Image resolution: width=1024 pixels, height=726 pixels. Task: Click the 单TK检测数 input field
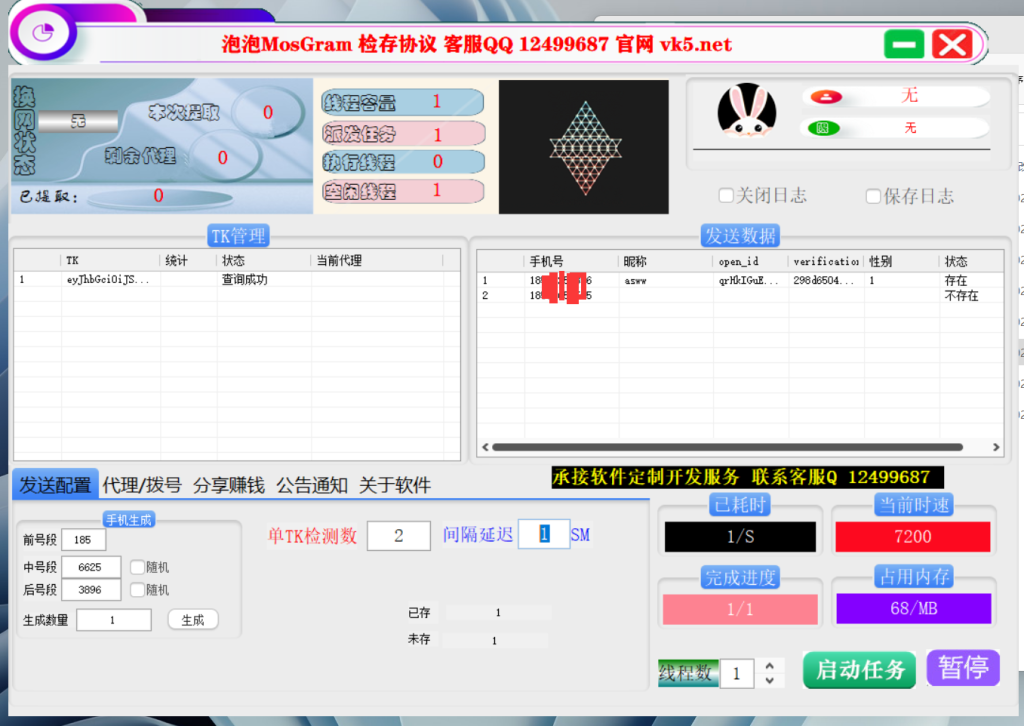[x=399, y=536]
